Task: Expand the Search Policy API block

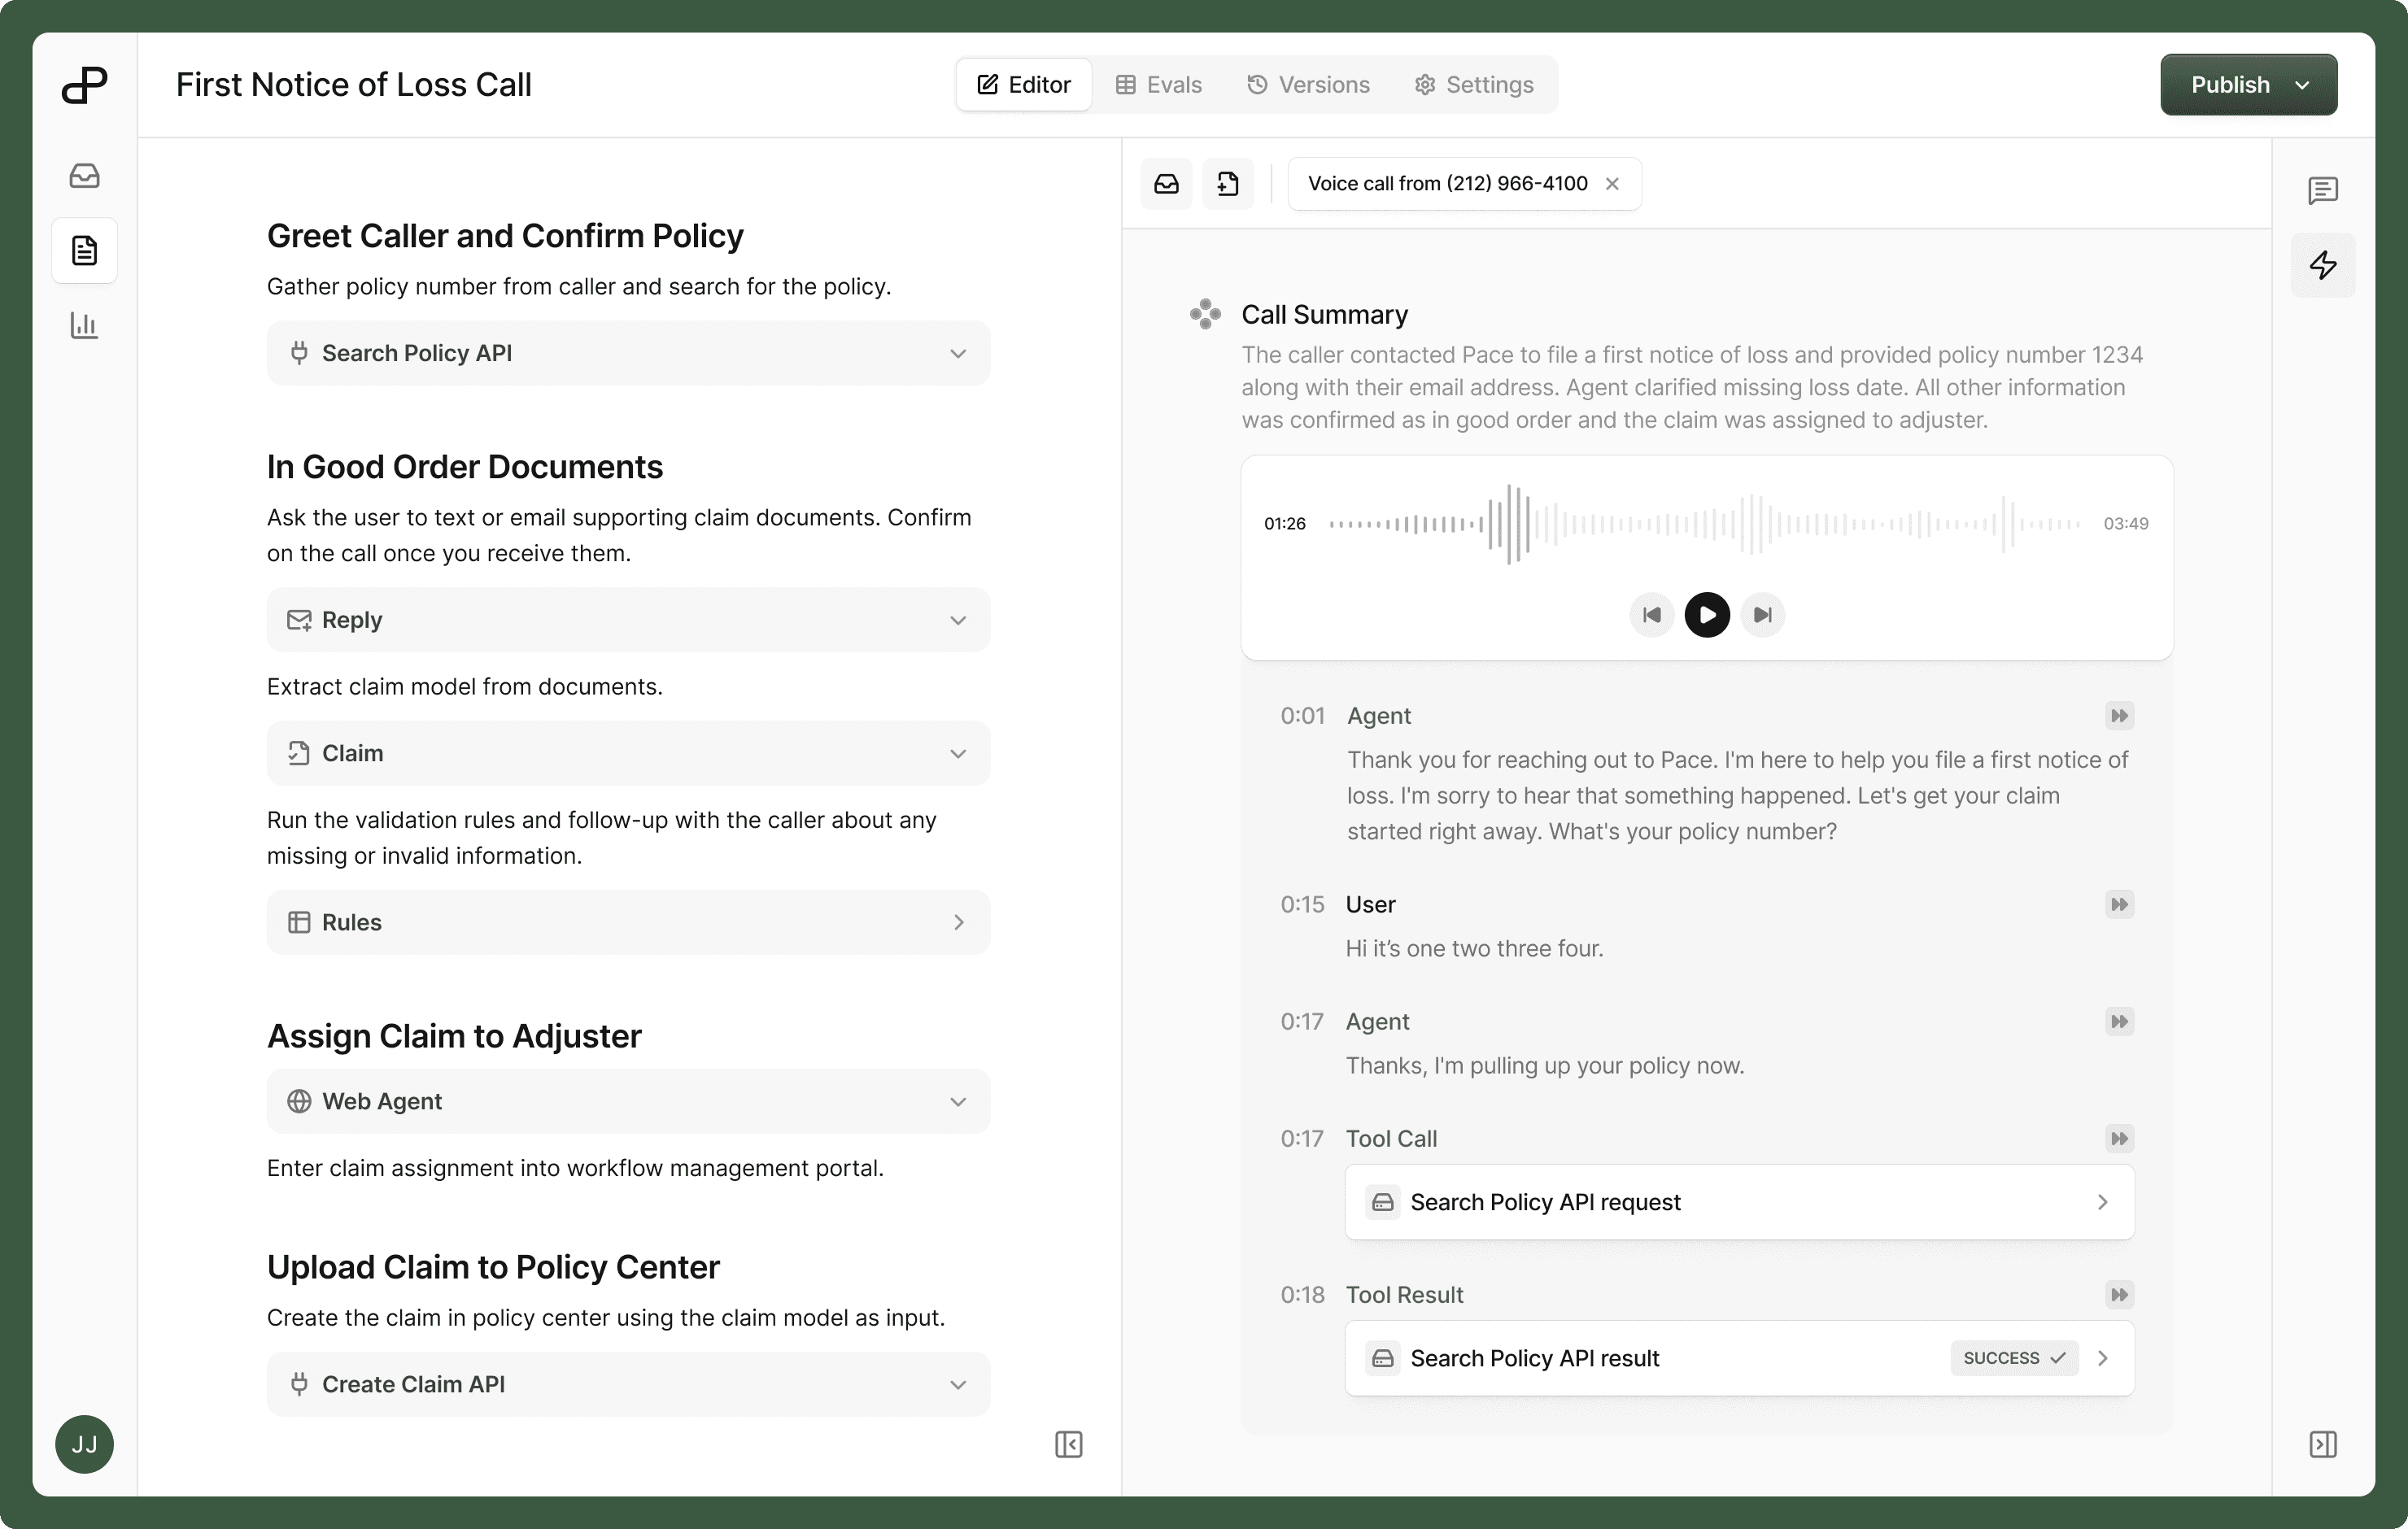Action: [x=957, y=353]
